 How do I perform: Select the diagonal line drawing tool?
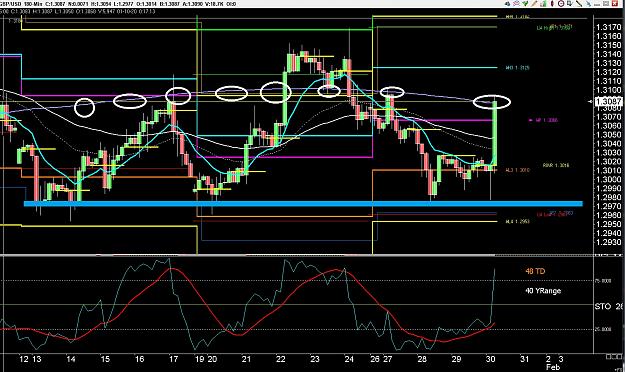point(579,4)
